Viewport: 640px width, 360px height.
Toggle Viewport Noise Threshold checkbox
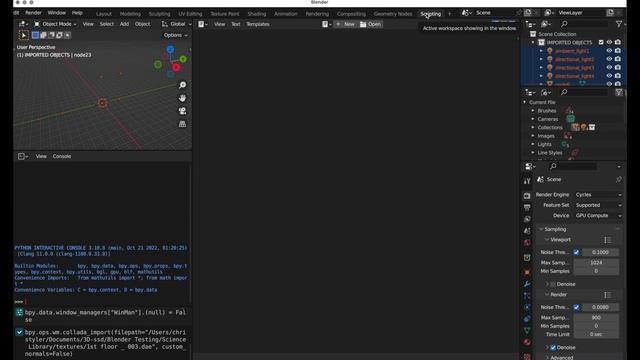[x=576, y=252]
